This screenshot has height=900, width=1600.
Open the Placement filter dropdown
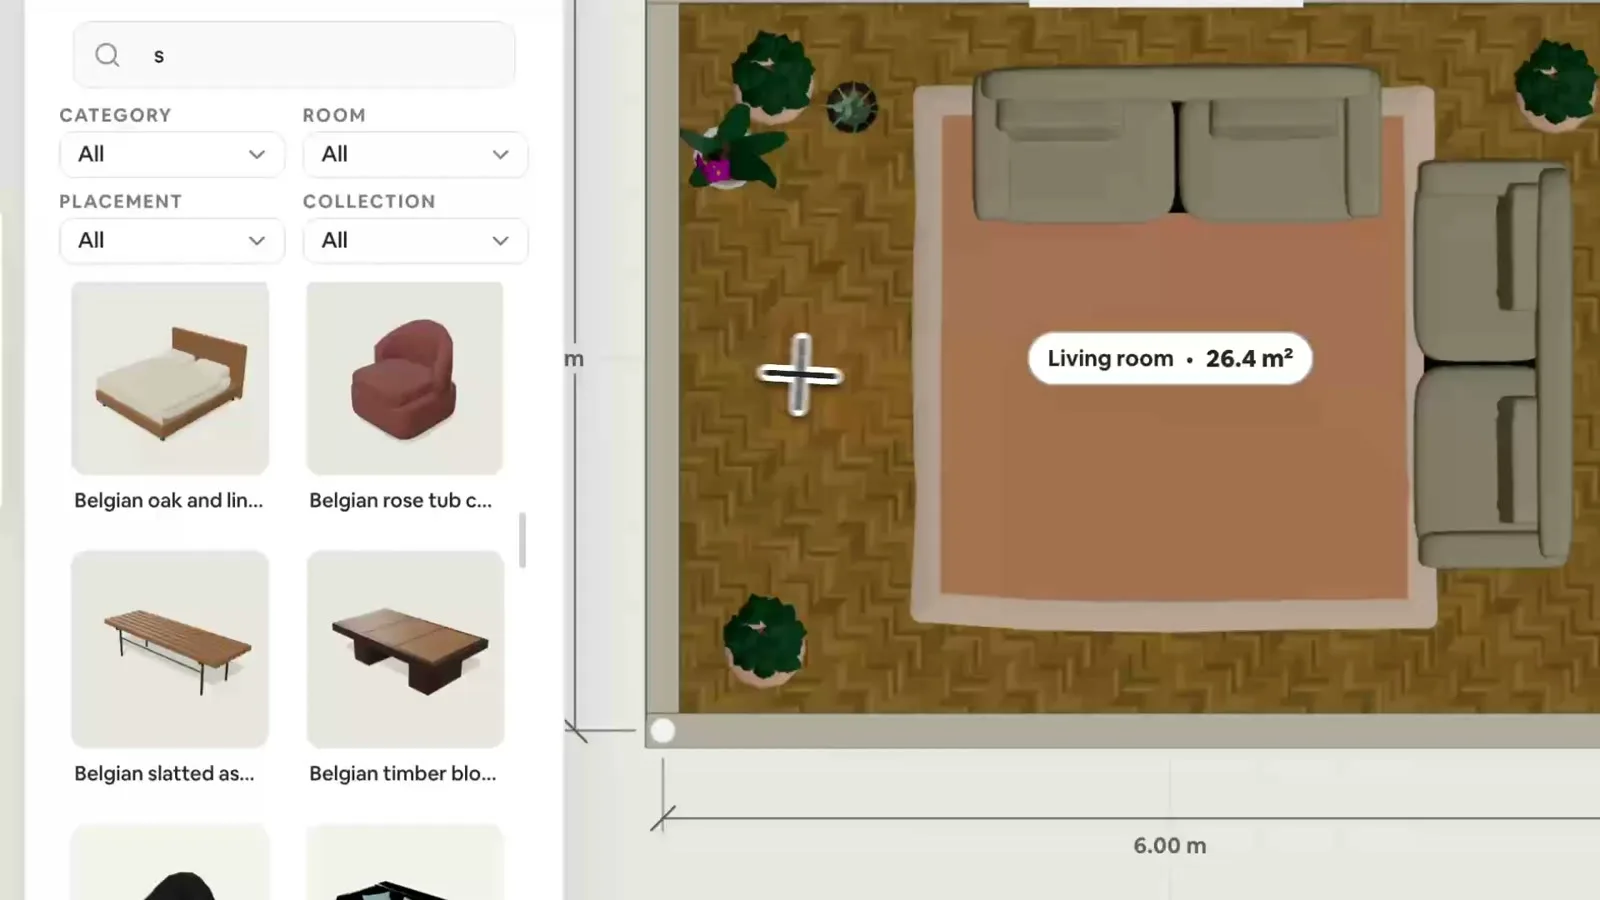coord(172,240)
